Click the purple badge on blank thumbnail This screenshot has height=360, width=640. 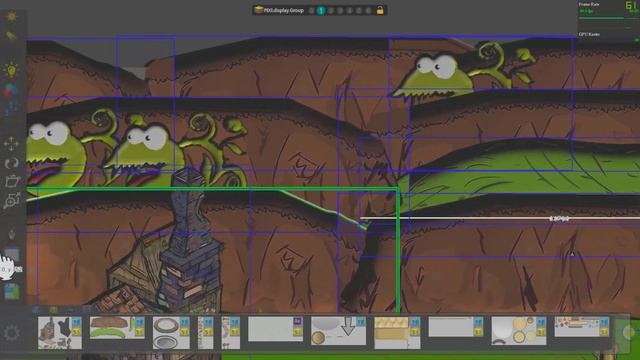(x=298, y=322)
